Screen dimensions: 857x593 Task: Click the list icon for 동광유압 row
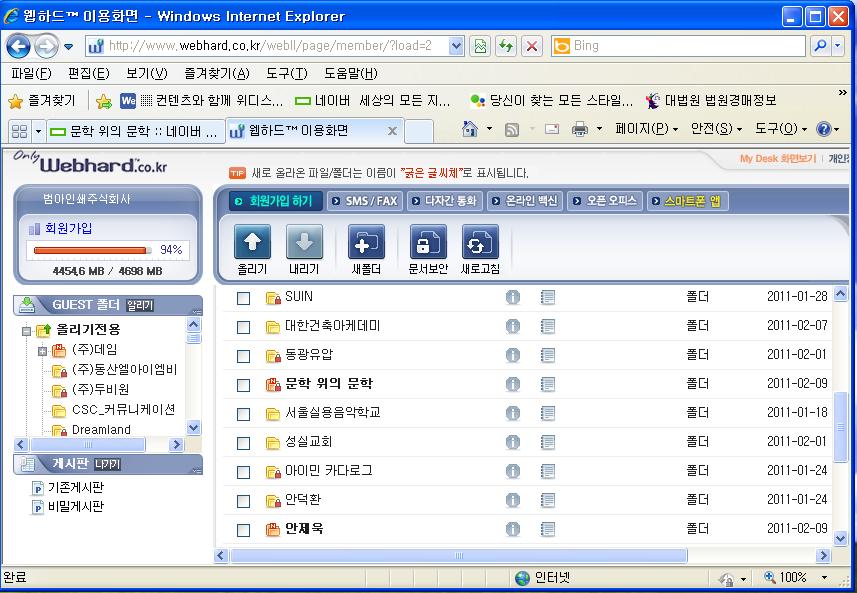point(547,355)
